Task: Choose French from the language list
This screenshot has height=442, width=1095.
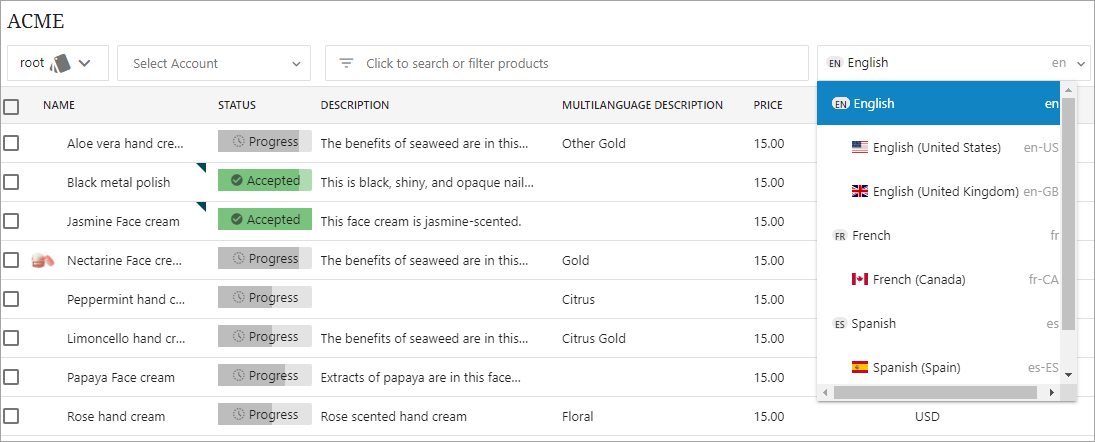Action: (x=871, y=235)
